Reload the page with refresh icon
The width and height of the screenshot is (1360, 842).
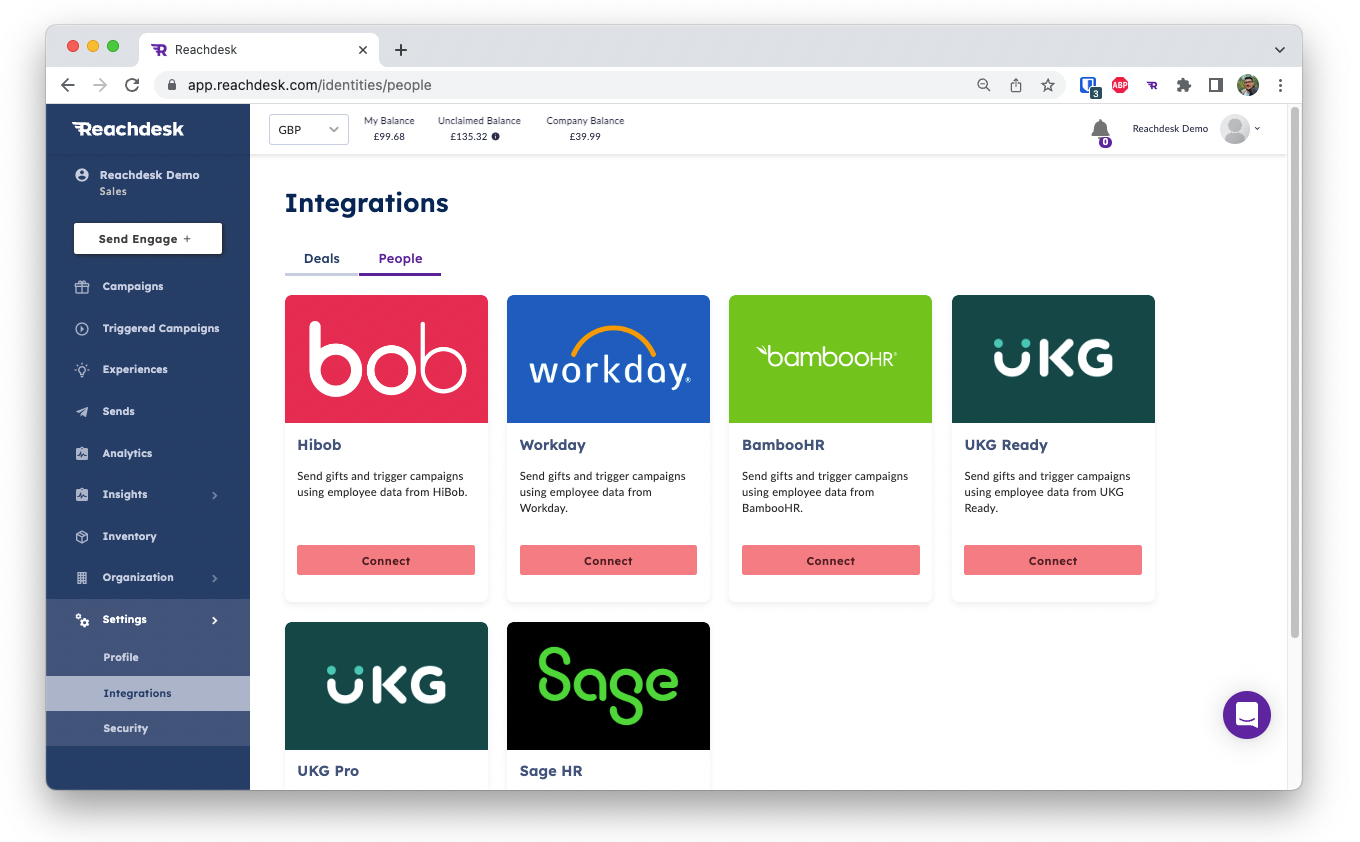coord(132,85)
